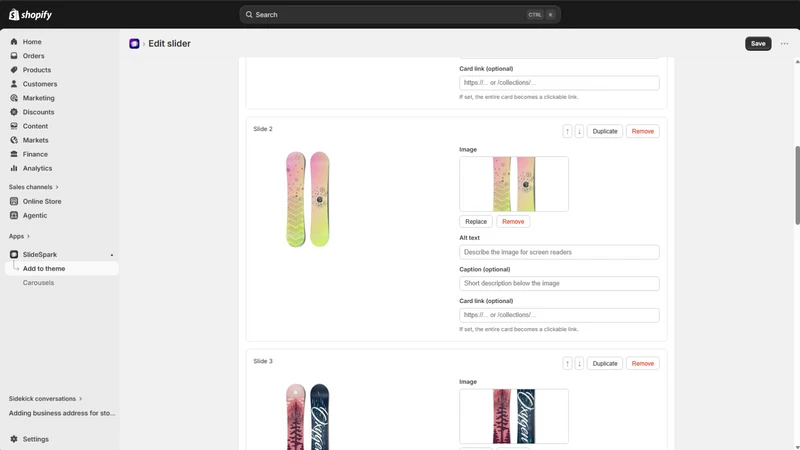
Task: Click the SlideSpark breadcrumb app icon
Action: point(134,43)
